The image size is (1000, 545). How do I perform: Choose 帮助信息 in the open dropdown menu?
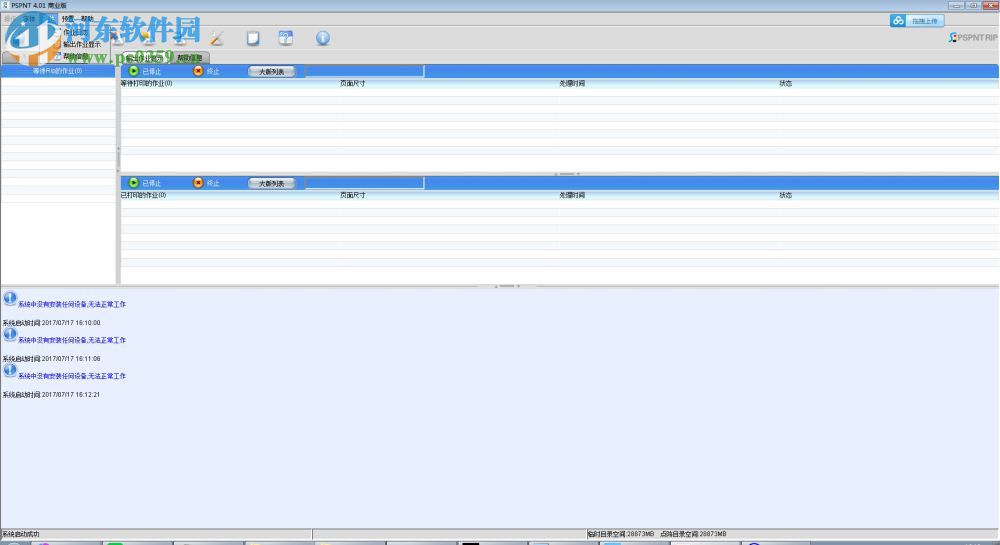[75, 57]
